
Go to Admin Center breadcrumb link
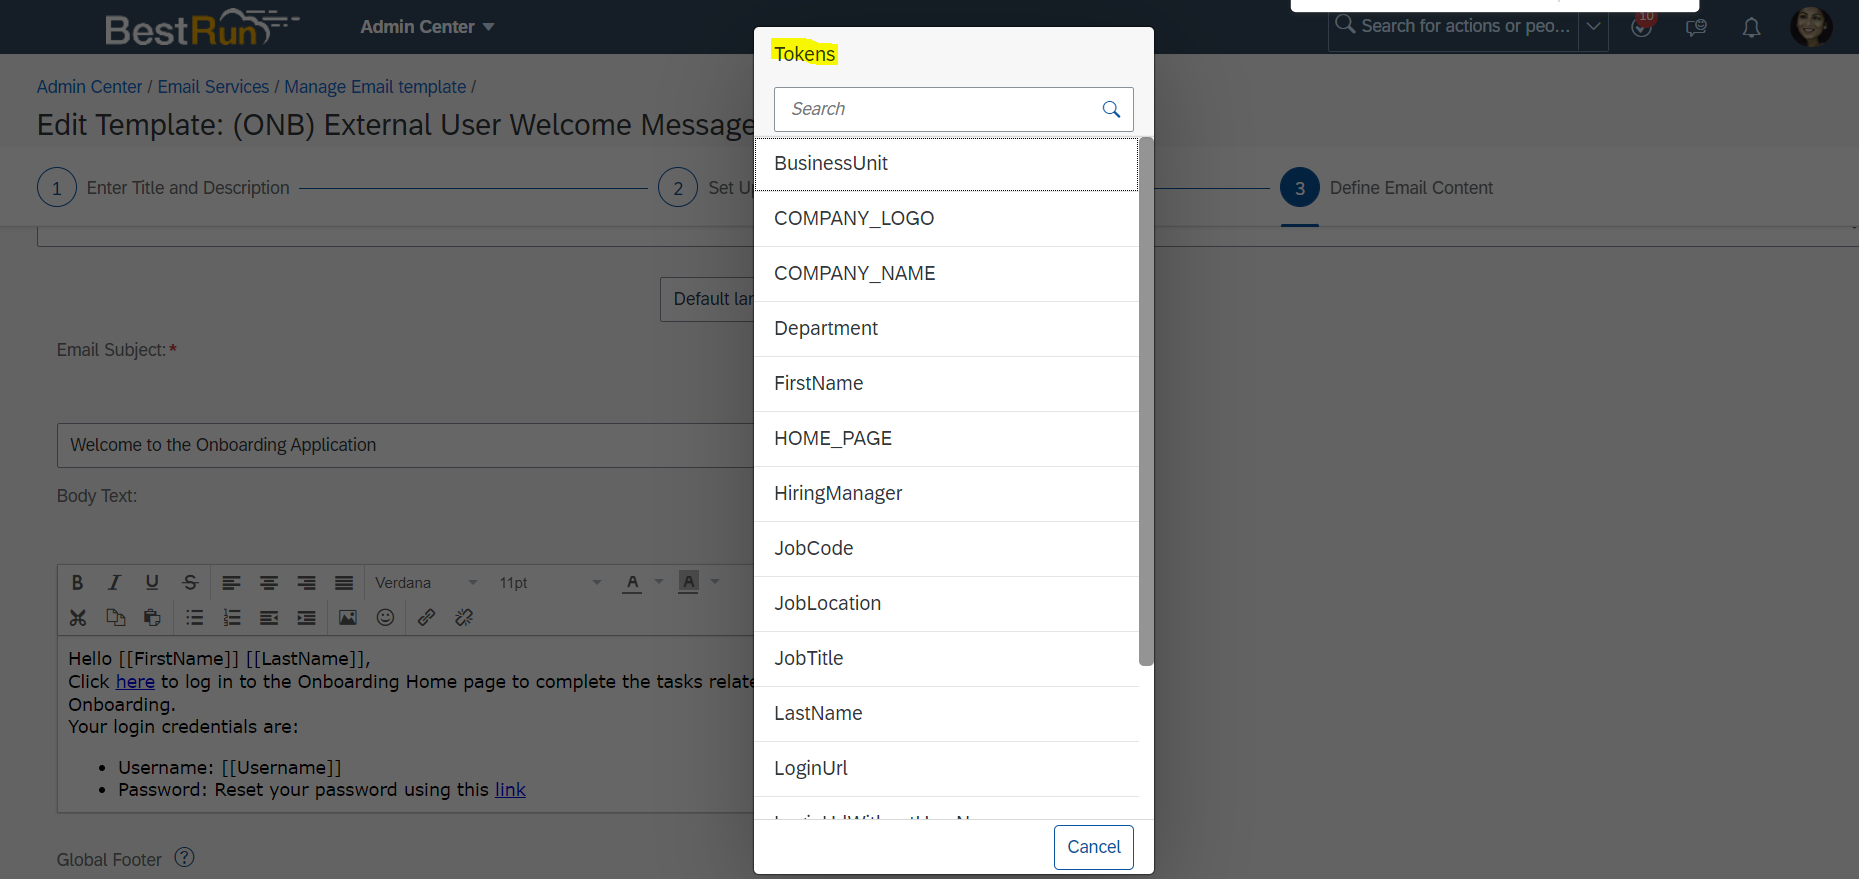(89, 87)
